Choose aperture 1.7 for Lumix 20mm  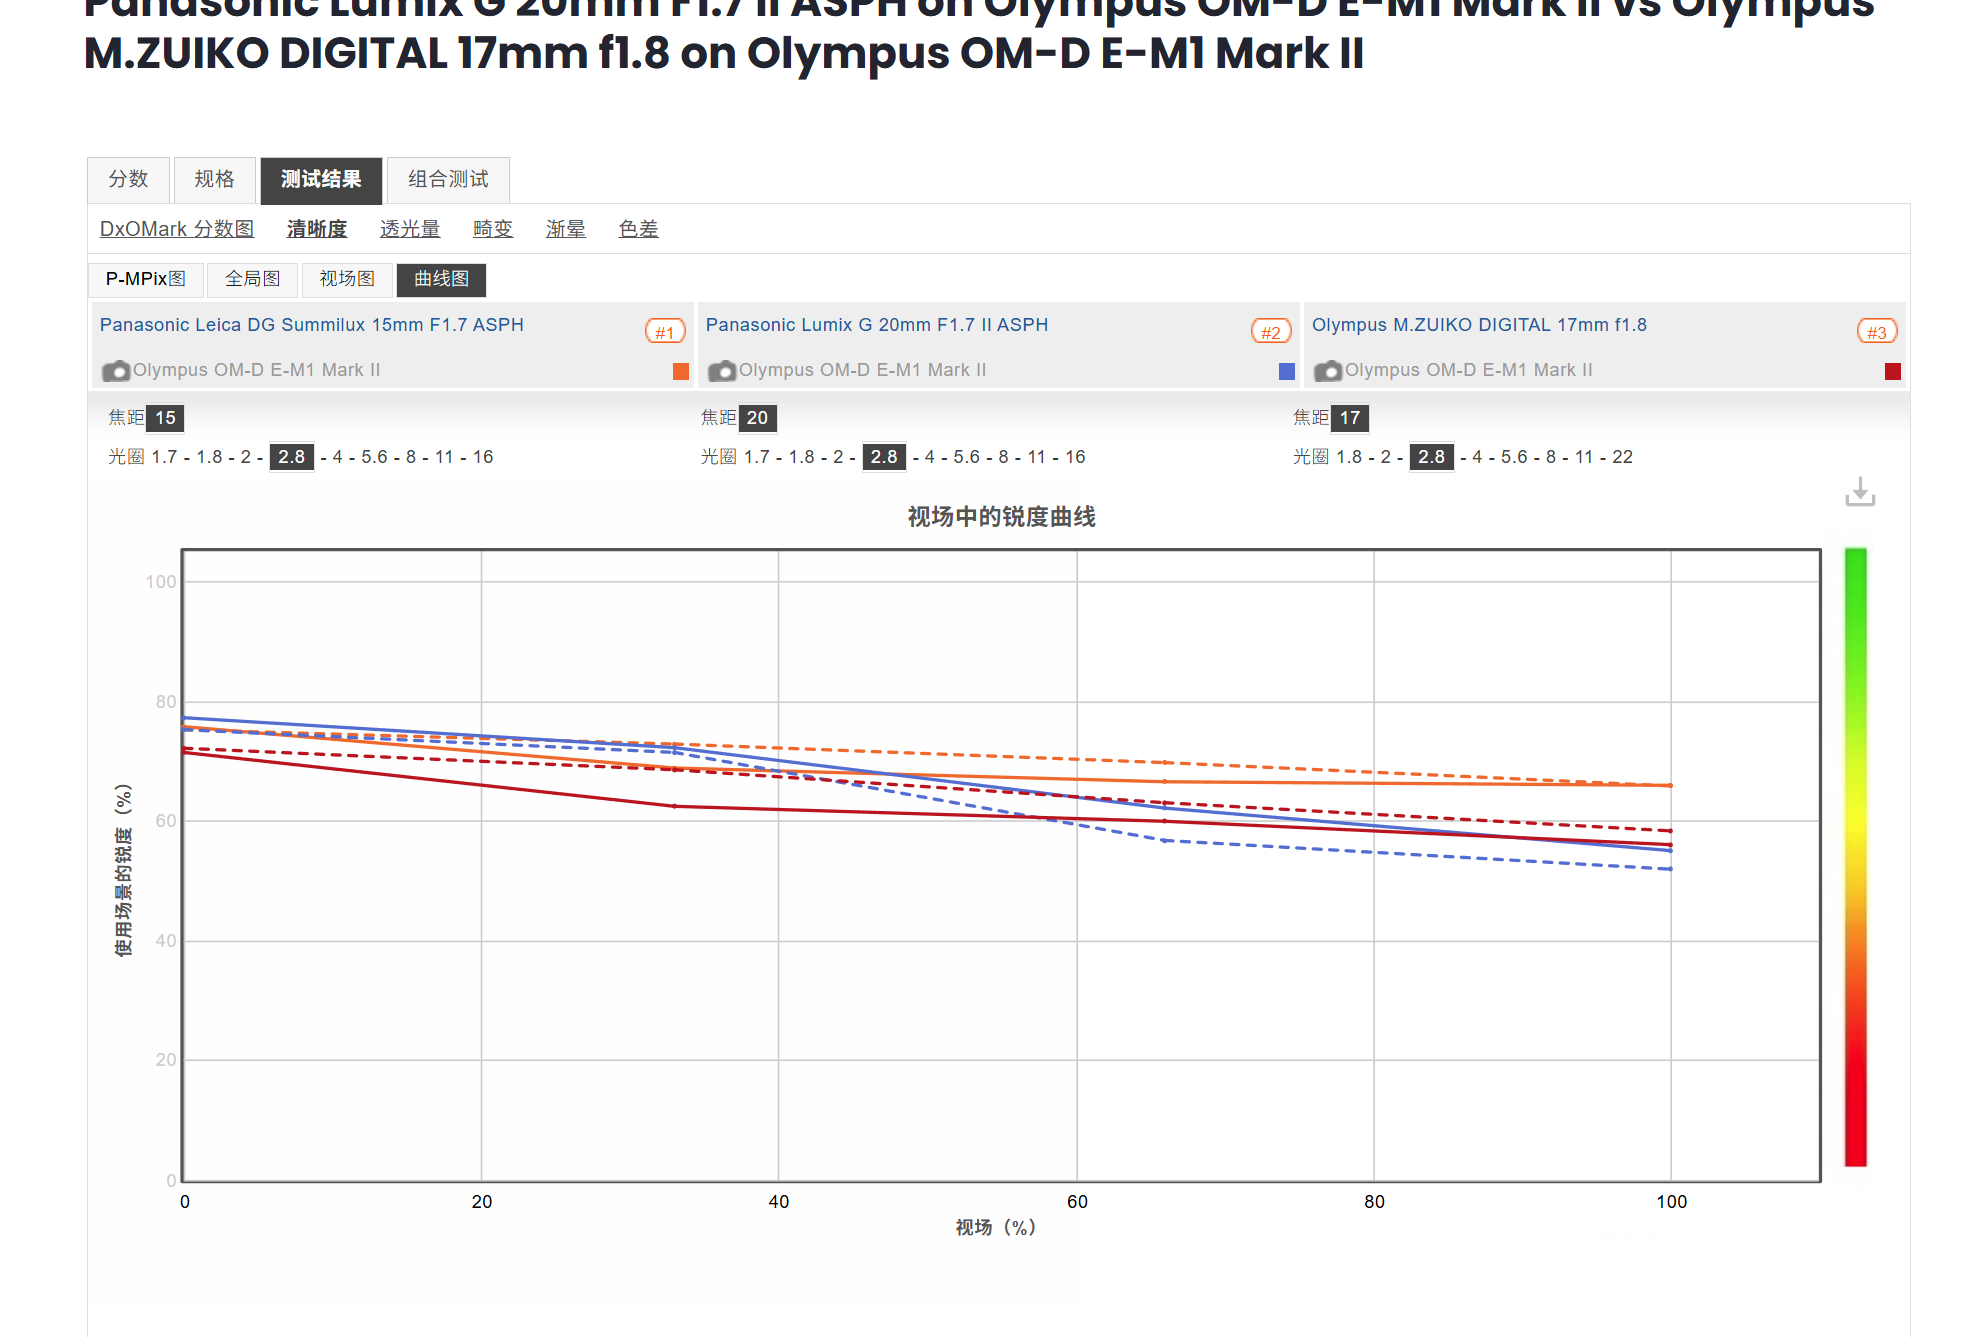tap(757, 457)
